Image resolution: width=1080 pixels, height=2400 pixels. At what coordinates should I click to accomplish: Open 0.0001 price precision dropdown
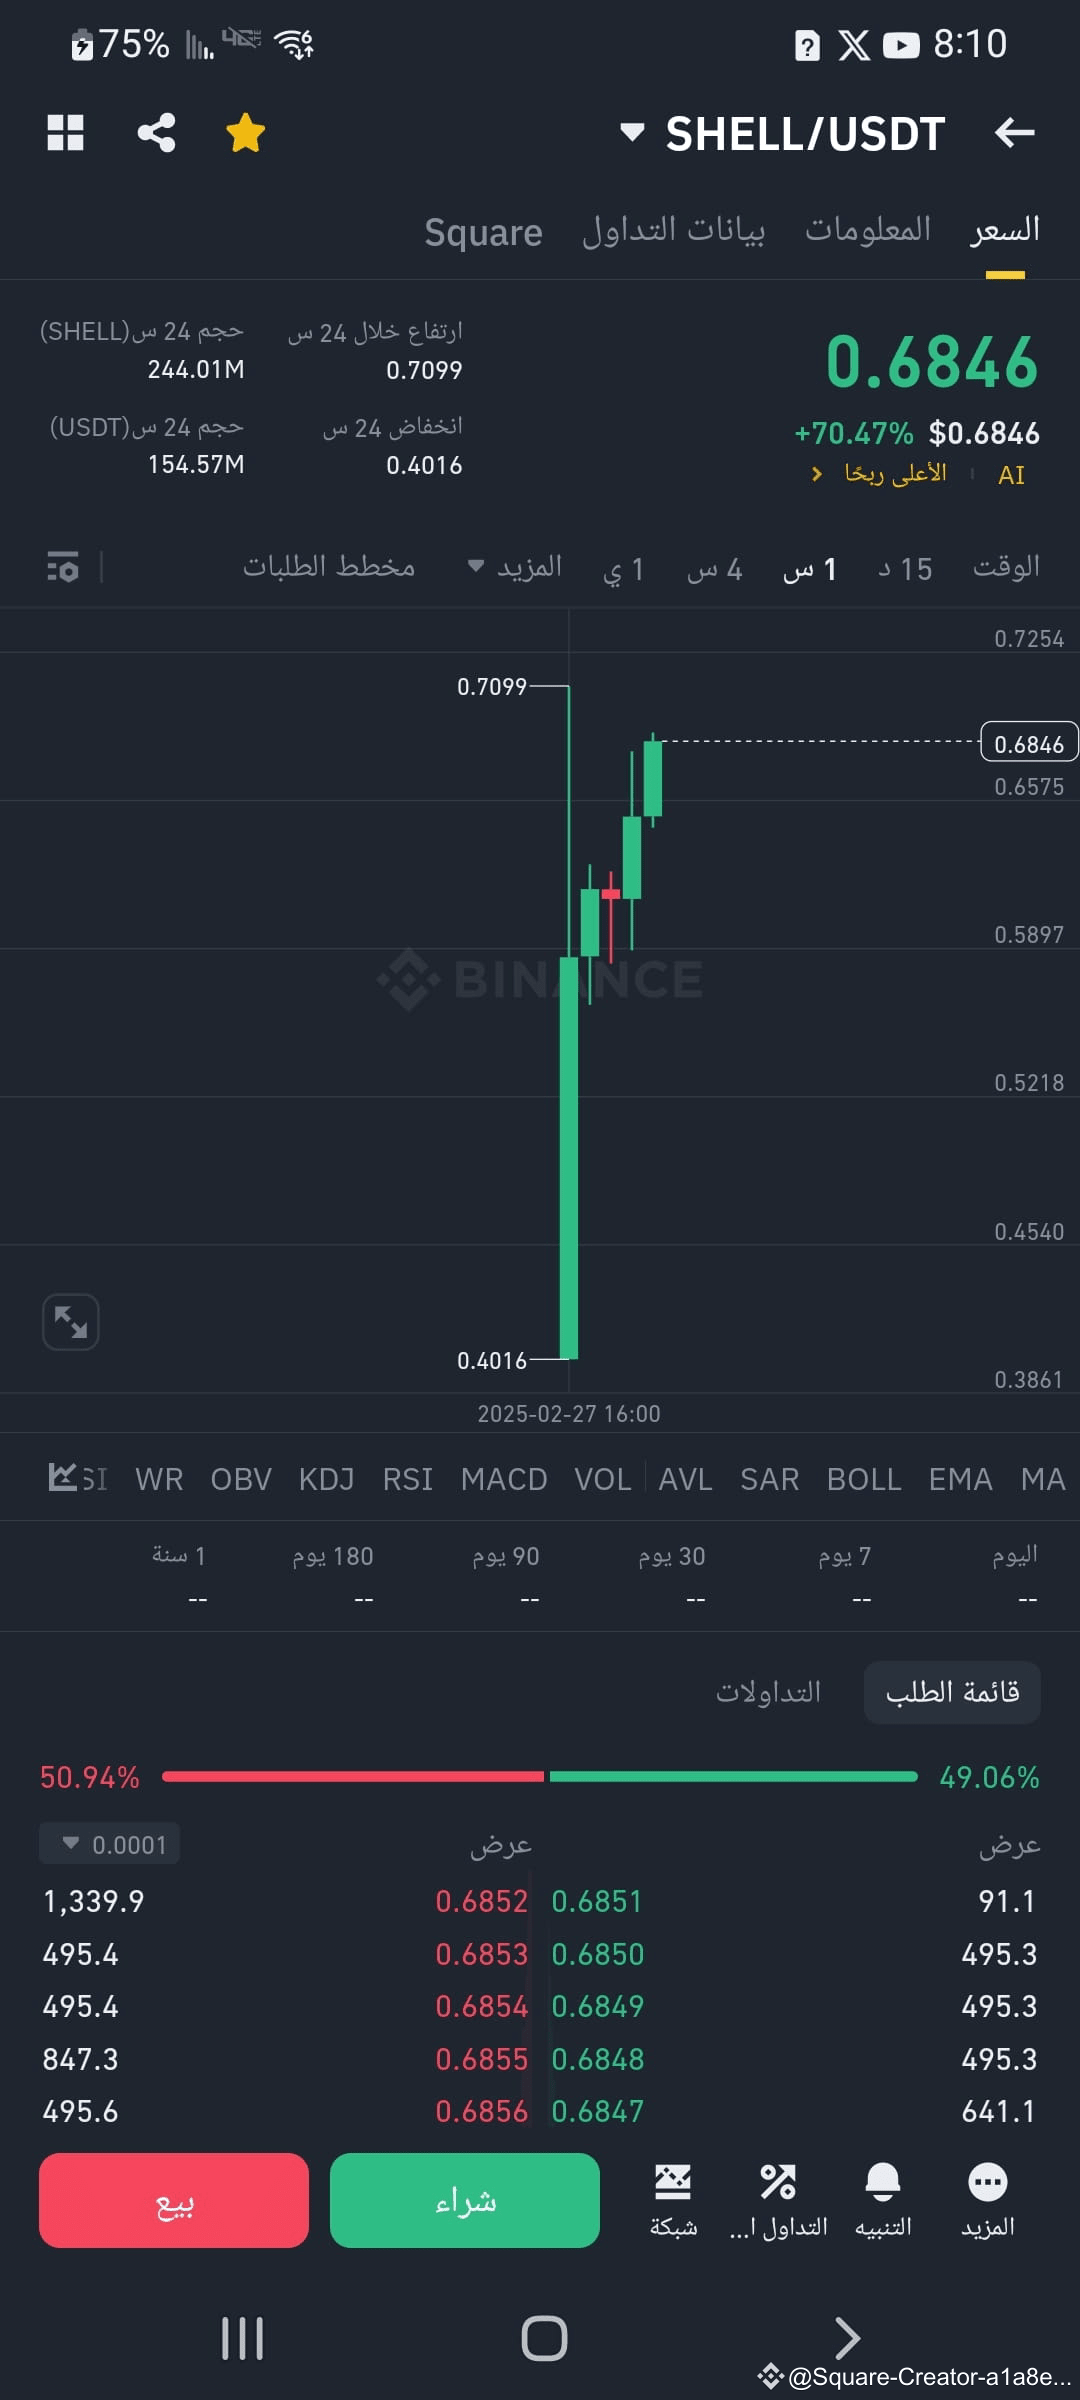coord(110,1844)
